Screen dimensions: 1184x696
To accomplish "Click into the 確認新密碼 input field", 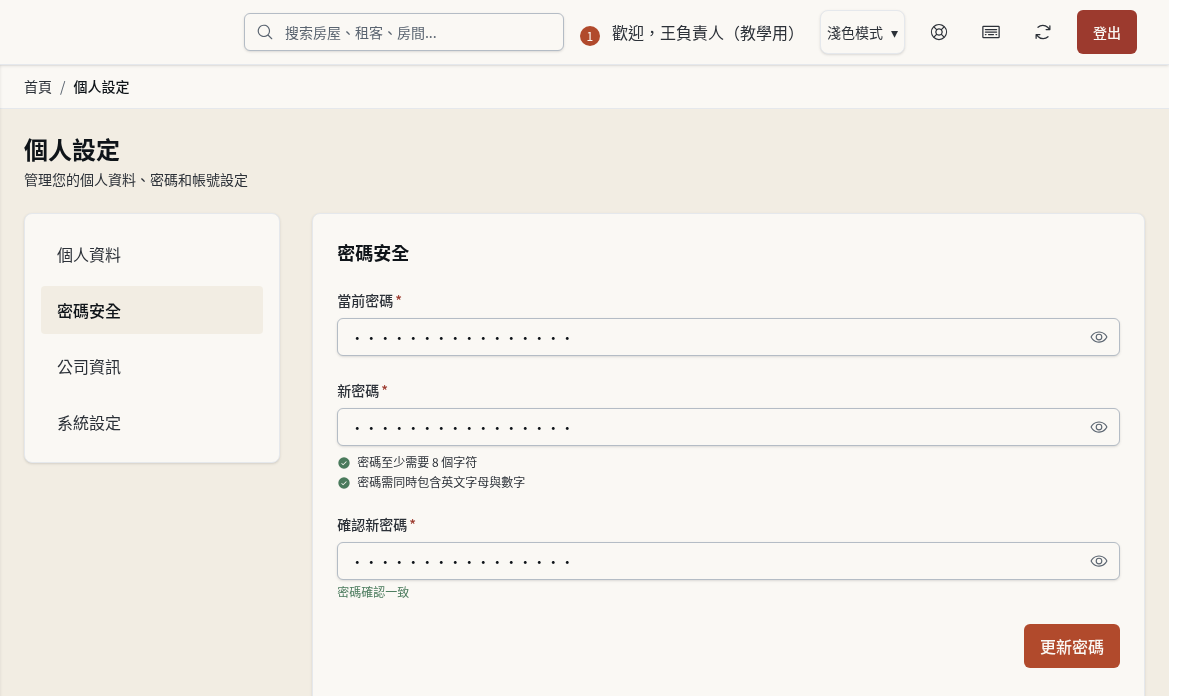I will 728,561.
